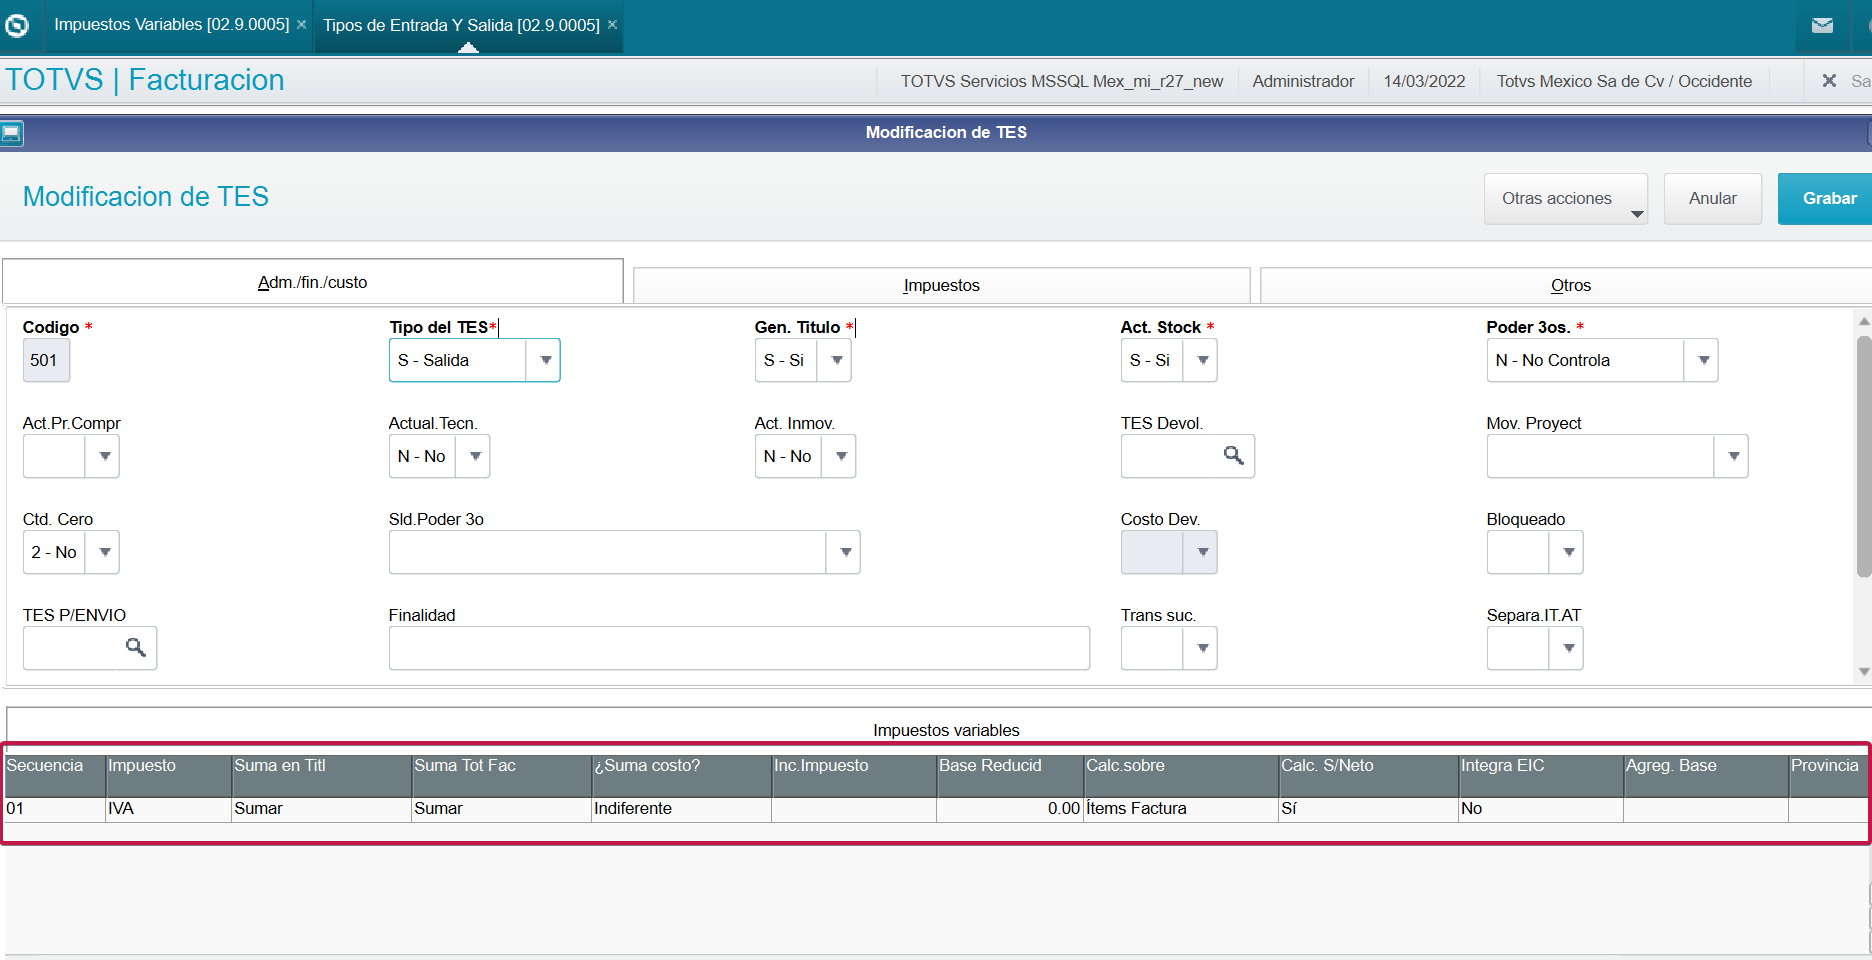Expand the Act. Inmov. dropdown

[x=841, y=456]
